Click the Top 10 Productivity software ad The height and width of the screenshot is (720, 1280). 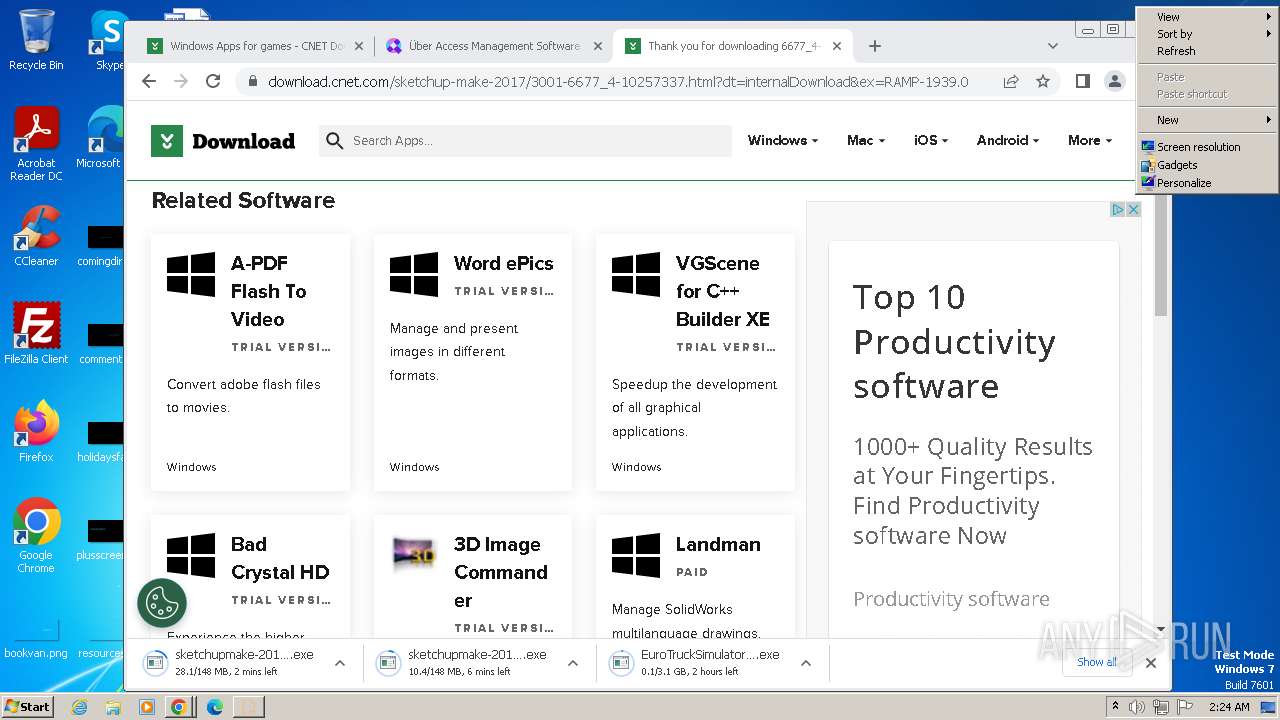974,440
